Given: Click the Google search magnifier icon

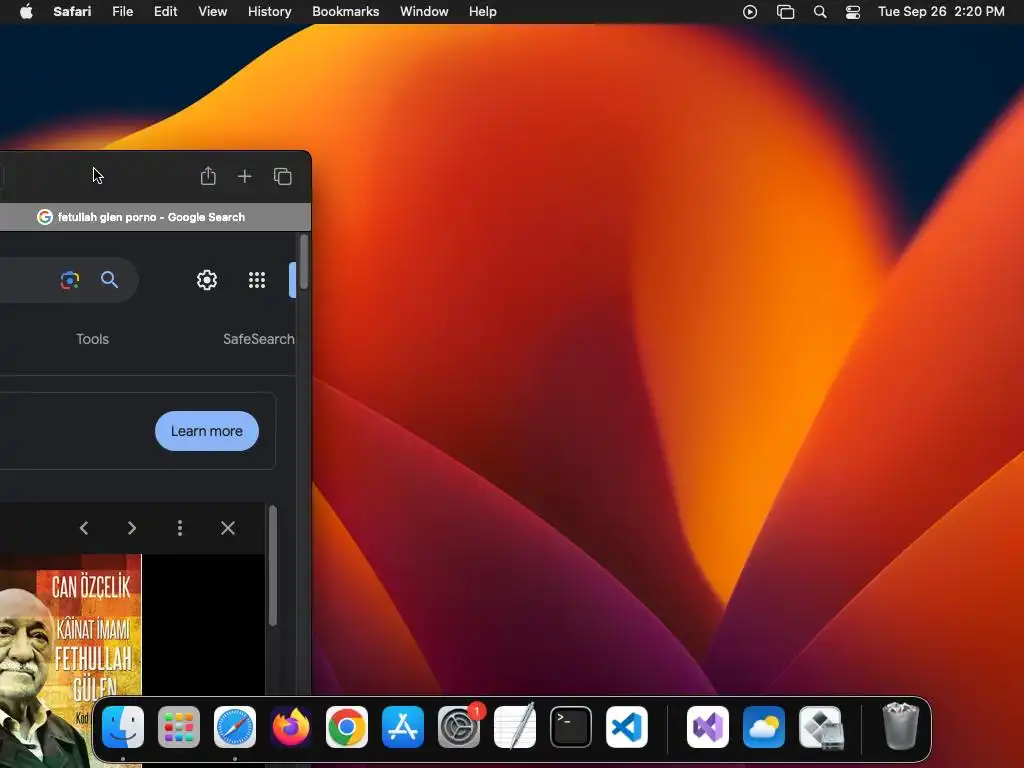Looking at the screenshot, I should click(x=110, y=280).
